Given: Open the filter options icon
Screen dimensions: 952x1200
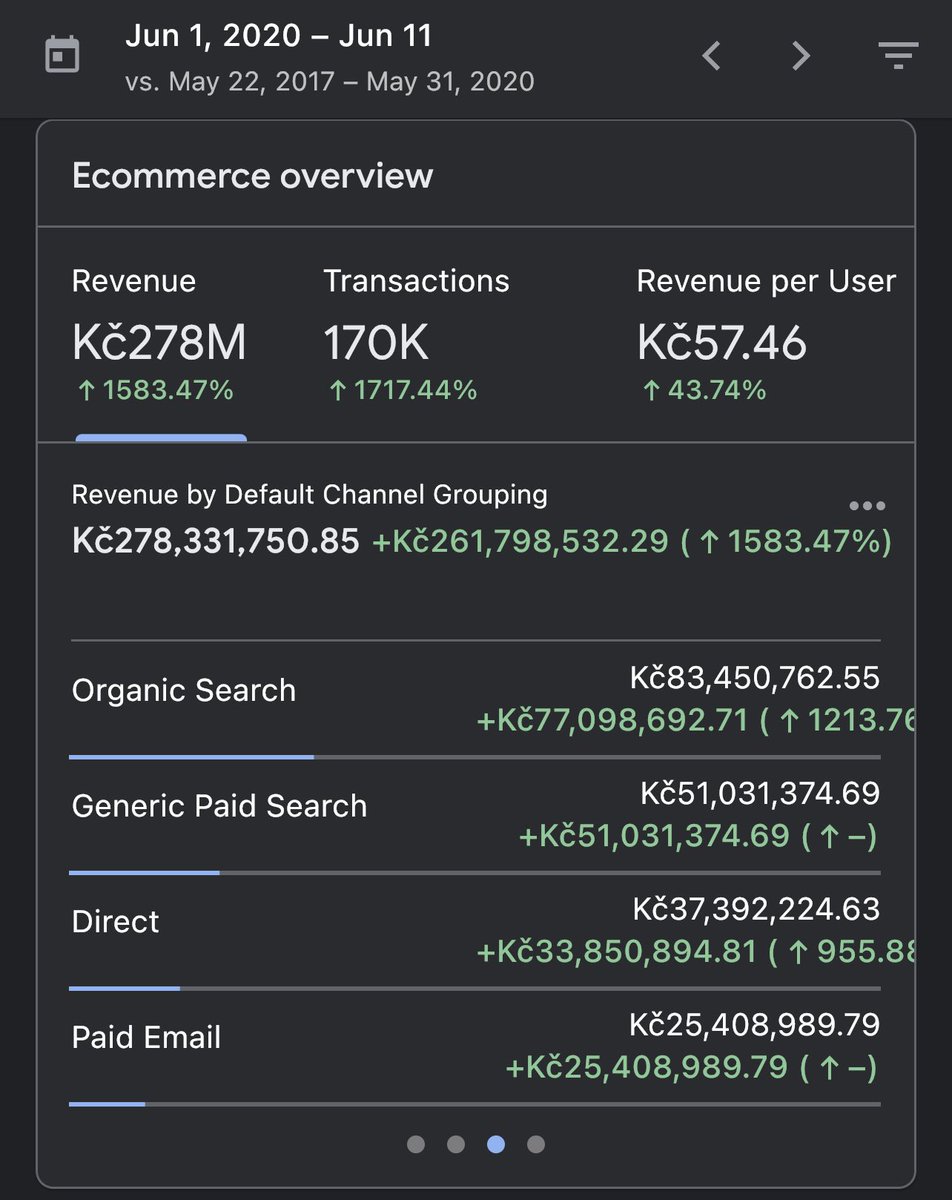Looking at the screenshot, I should click(898, 56).
